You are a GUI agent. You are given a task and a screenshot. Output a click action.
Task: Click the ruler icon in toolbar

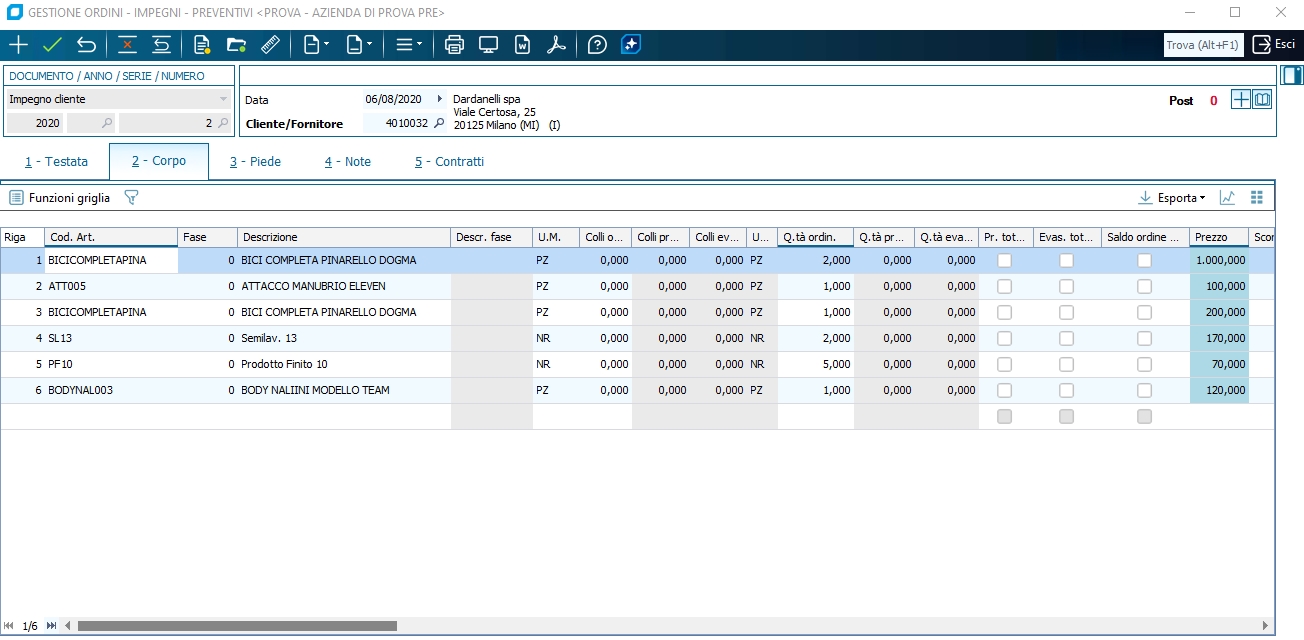[269, 45]
